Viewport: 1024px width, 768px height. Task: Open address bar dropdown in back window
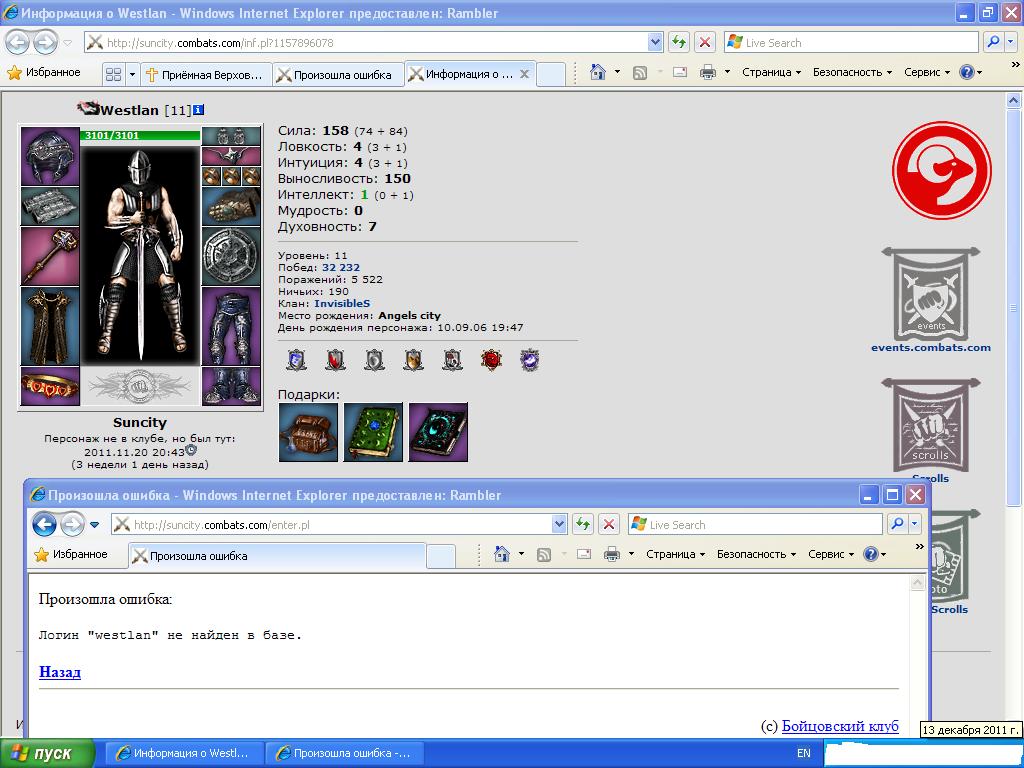pyautogui.click(x=656, y=42)
